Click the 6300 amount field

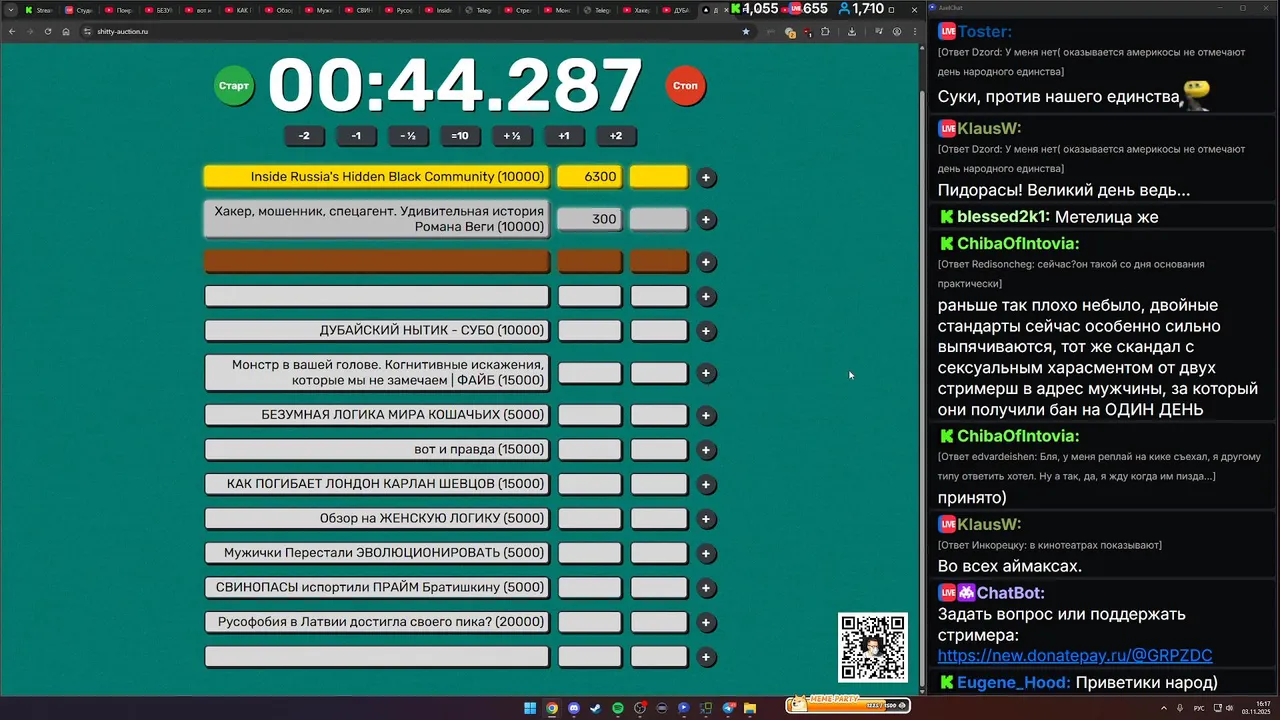[589, 177]
